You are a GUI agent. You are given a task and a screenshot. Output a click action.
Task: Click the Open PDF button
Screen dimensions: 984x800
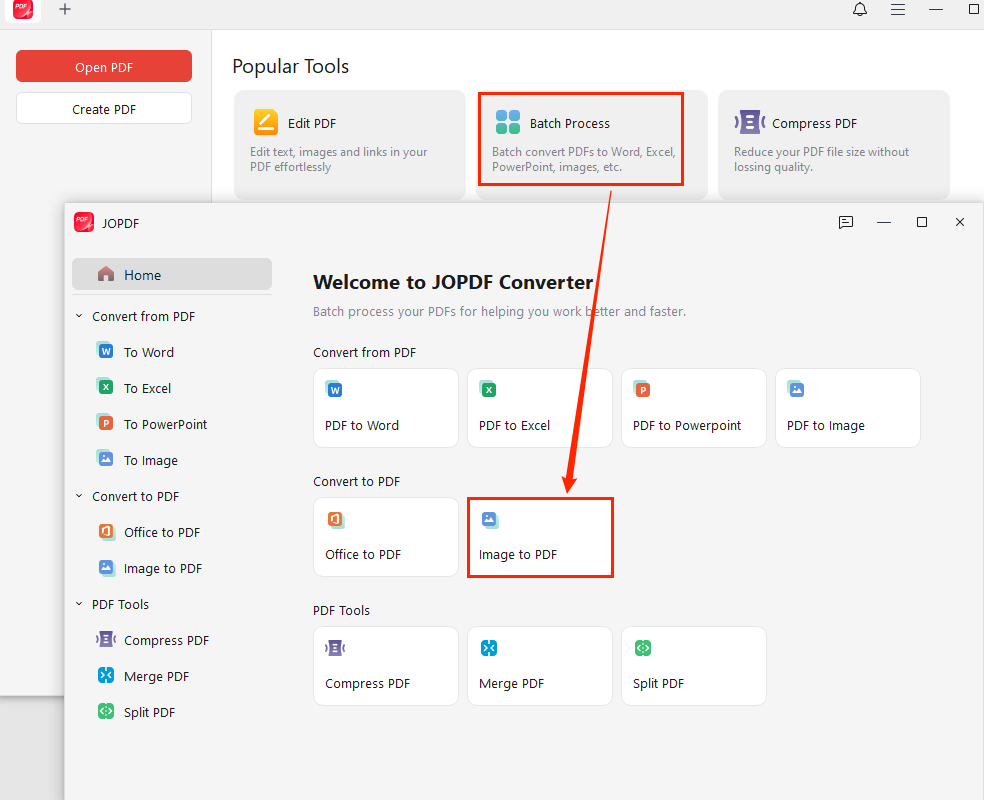click(104, 67)
